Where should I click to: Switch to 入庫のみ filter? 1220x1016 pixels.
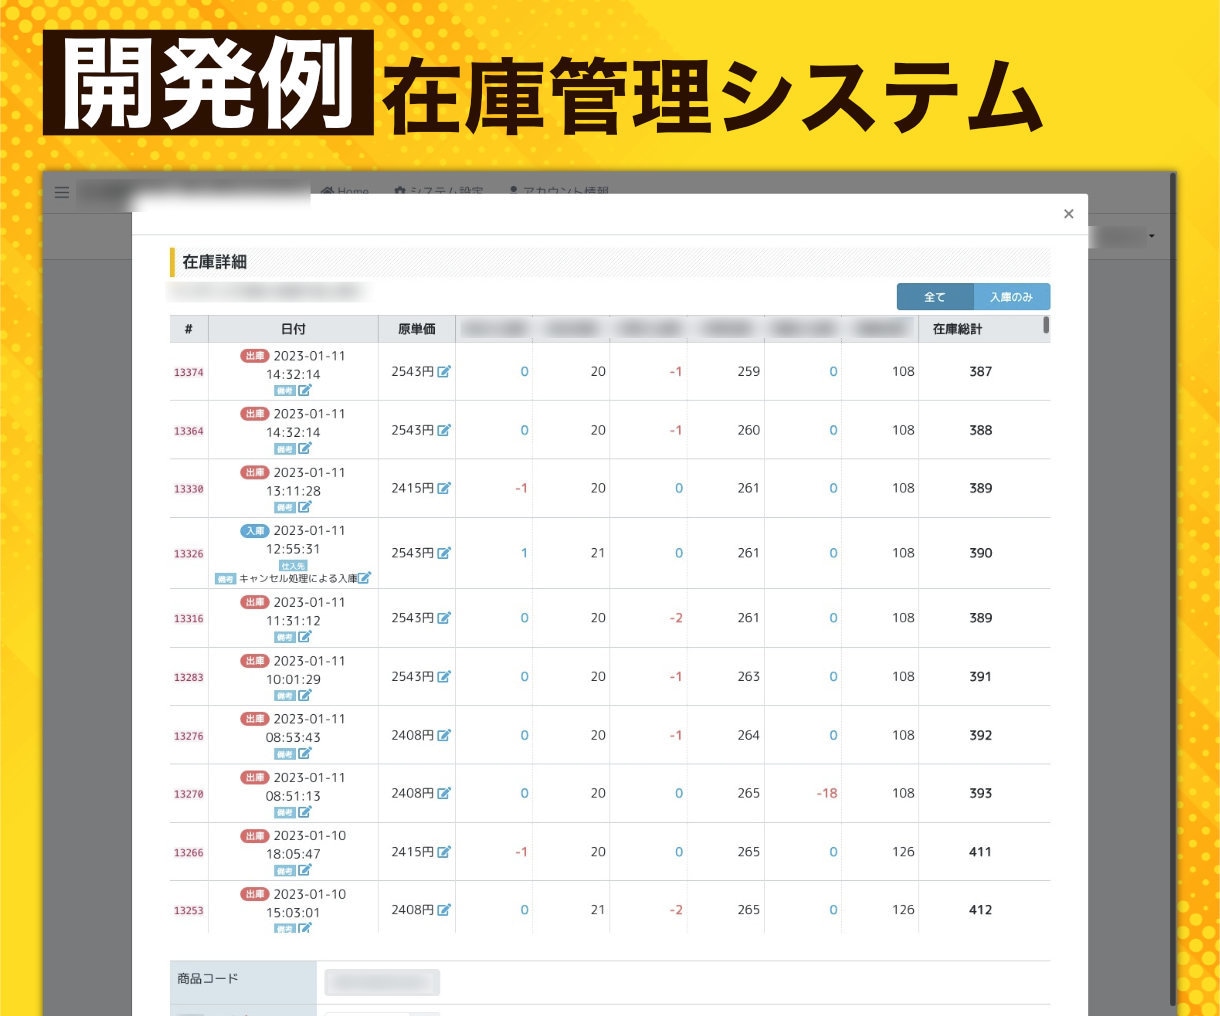[x=1011, y=297]
